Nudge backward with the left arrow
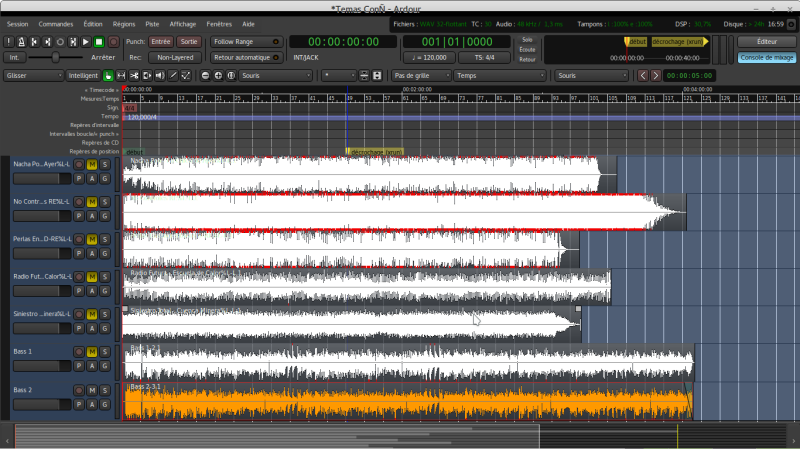Viewport: 800px width, 449px height. (643, 76)
